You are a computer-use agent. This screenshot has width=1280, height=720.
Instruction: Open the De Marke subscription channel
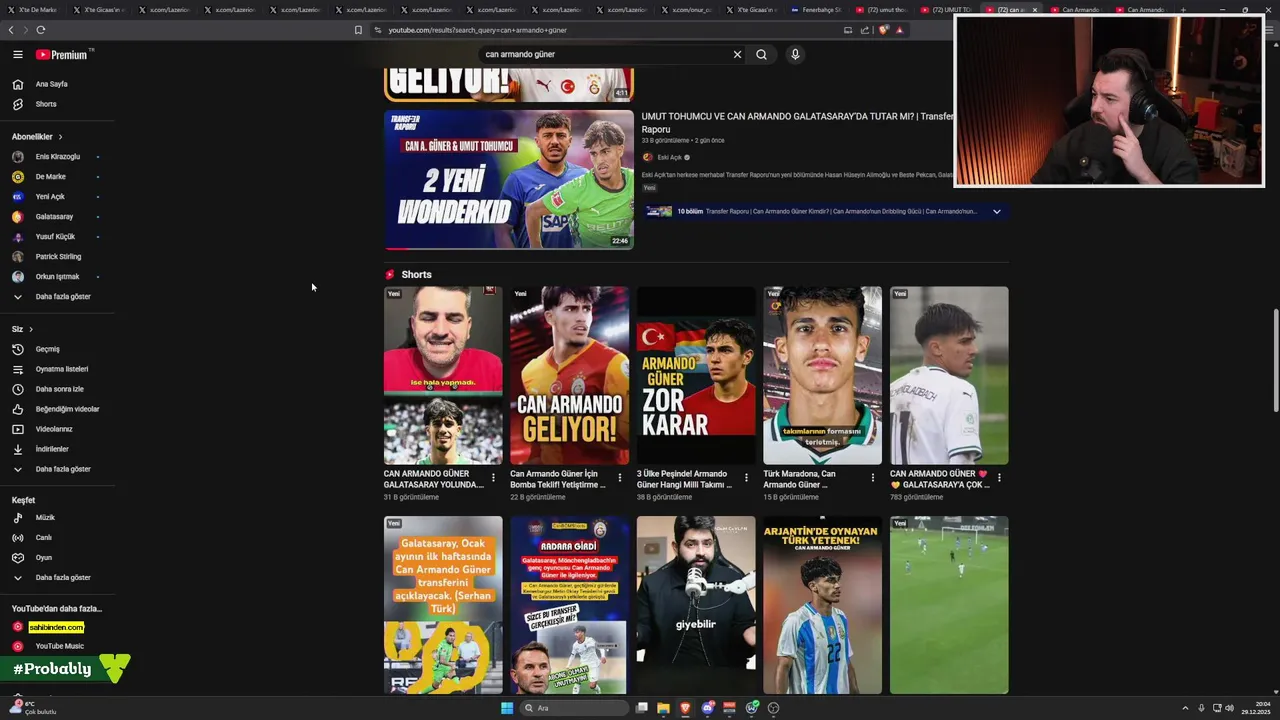tap(58, 177)
